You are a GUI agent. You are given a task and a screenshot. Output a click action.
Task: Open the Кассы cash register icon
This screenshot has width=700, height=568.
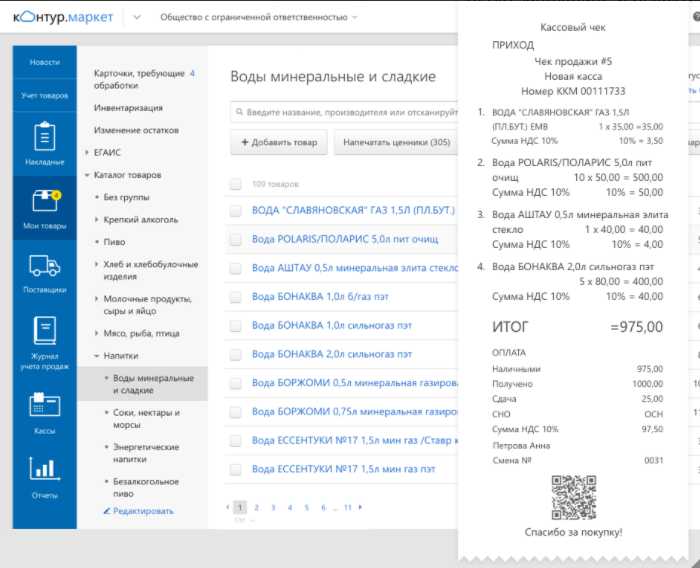[x=45, y=405]
